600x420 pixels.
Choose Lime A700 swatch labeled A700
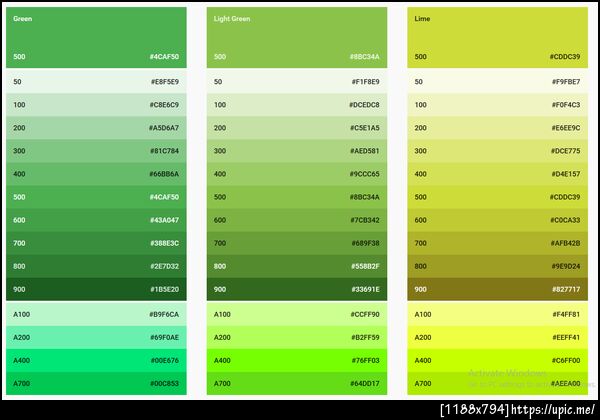497,383
